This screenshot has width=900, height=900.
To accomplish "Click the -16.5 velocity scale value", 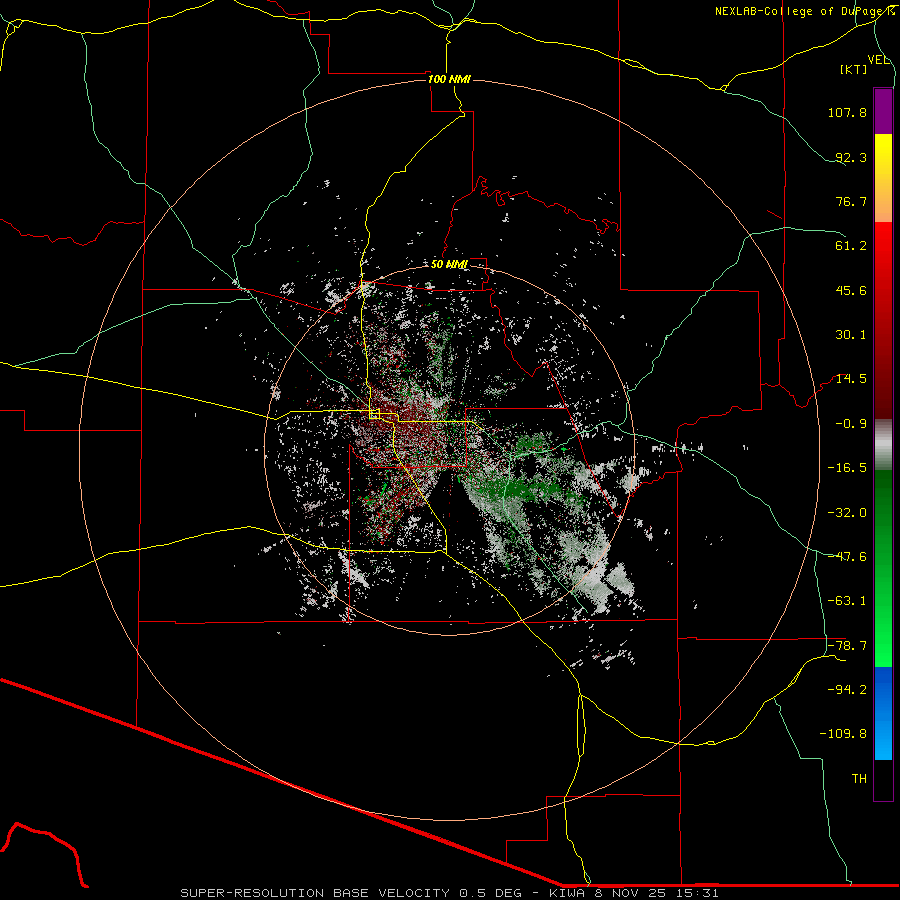I will 847,468.
